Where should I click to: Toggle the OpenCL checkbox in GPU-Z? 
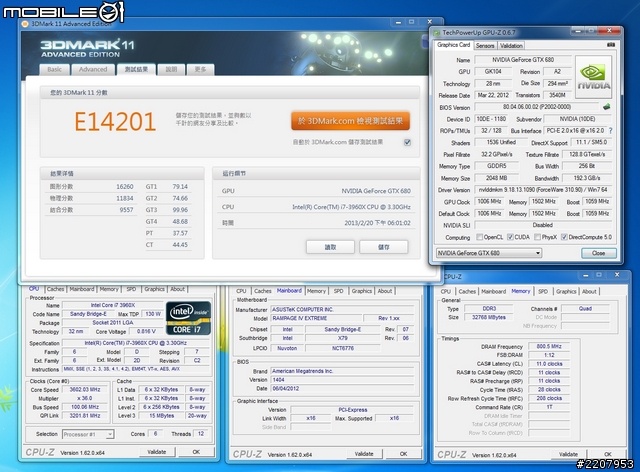click(x=480, y=237)
